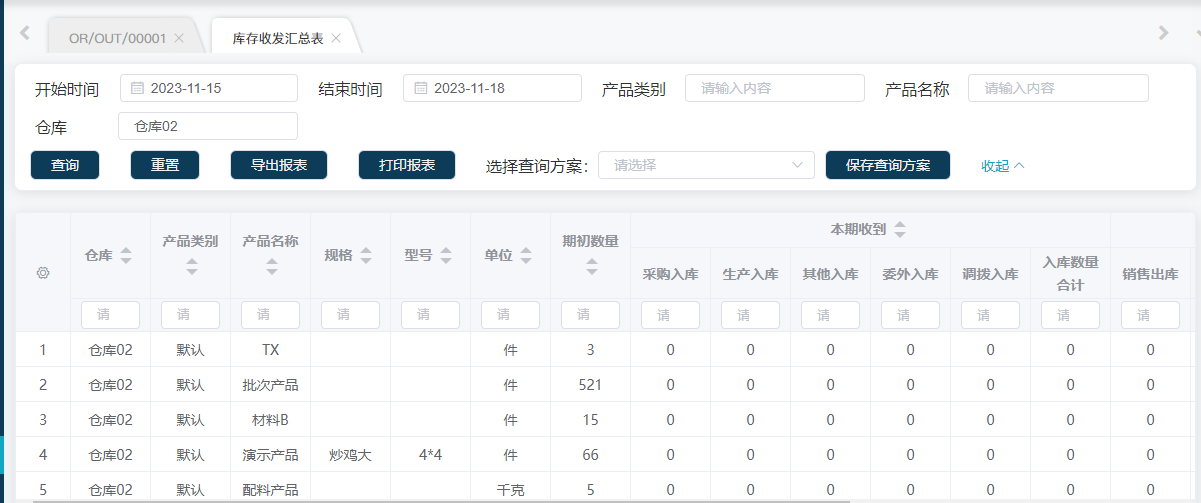Collapse the filter panel via 收起
Viewport: 1201px width, 503px height.
1002,165
